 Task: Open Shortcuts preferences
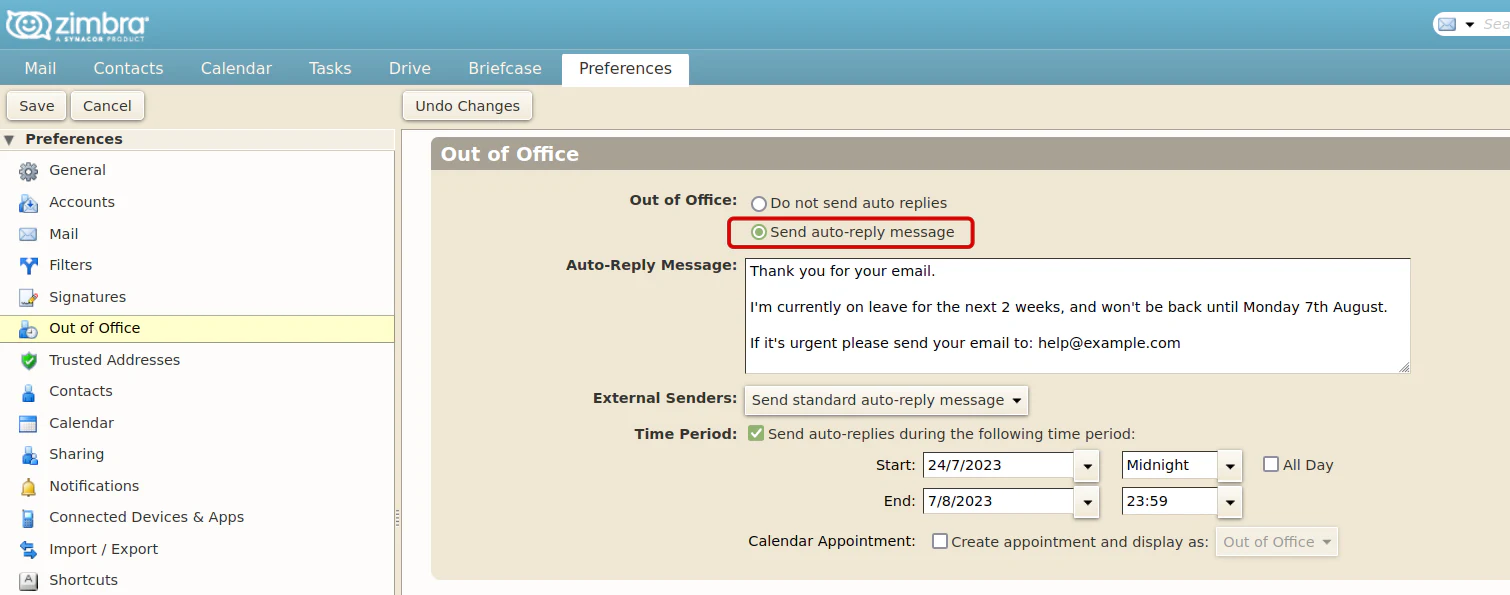(197, 580)
